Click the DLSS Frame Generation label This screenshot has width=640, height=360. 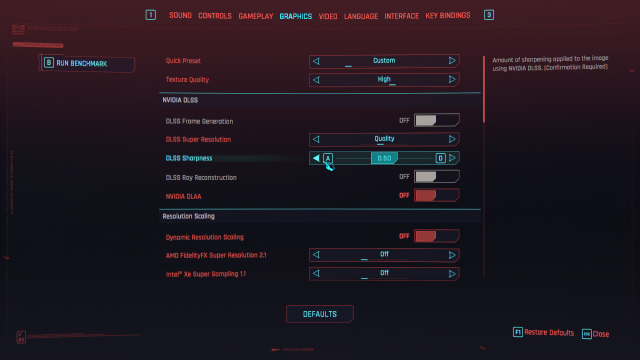199,121
